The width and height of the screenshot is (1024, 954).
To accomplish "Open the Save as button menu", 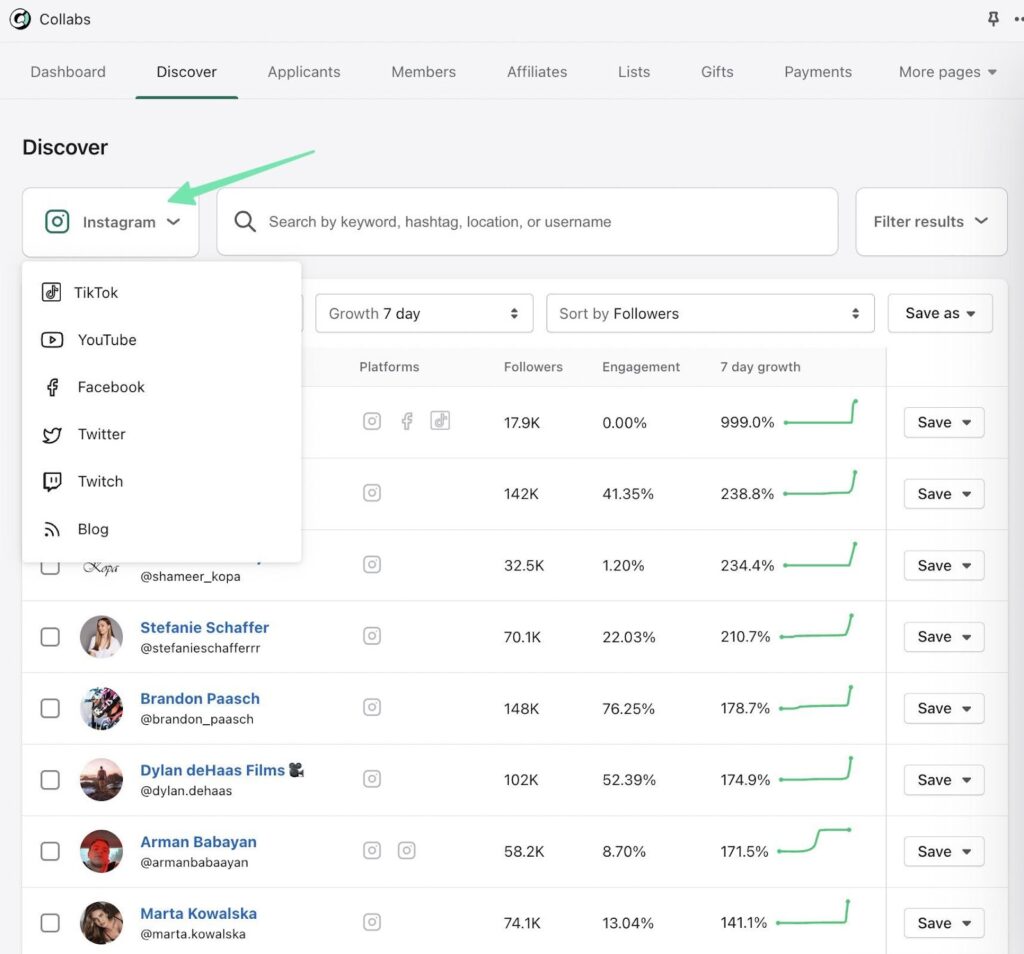I will (939, 313).
